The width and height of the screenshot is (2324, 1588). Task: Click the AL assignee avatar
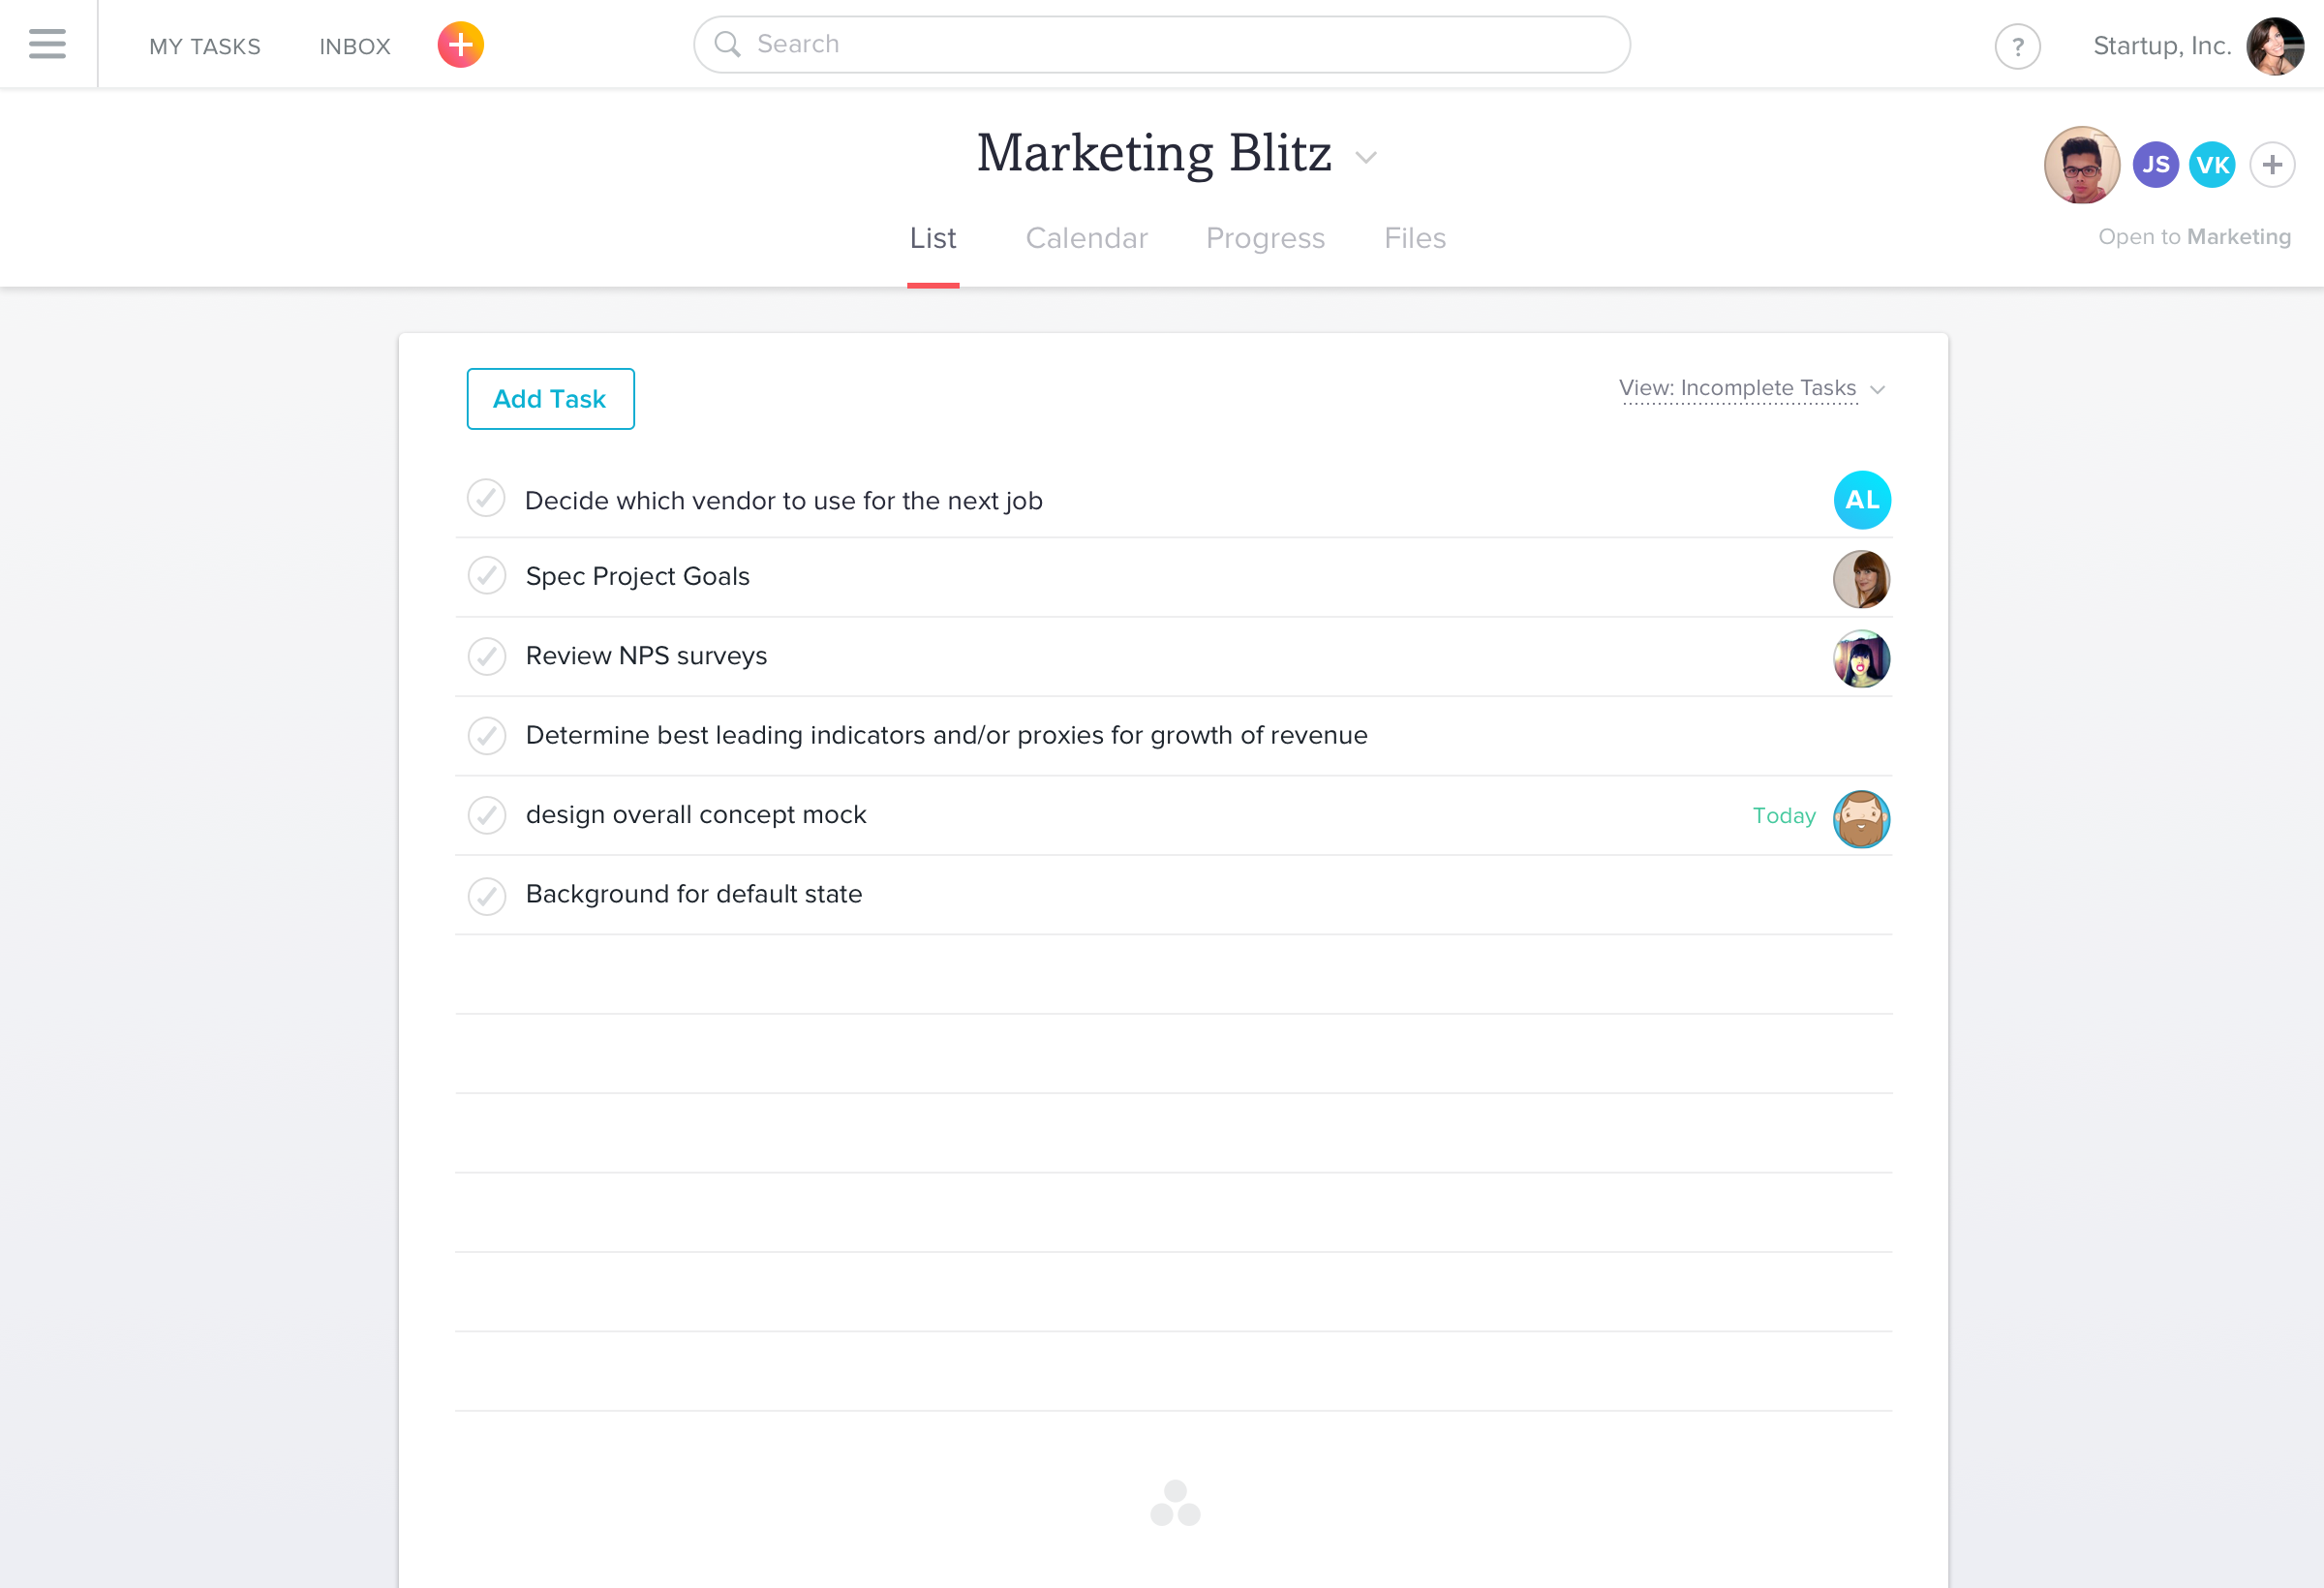[1861, 500]
